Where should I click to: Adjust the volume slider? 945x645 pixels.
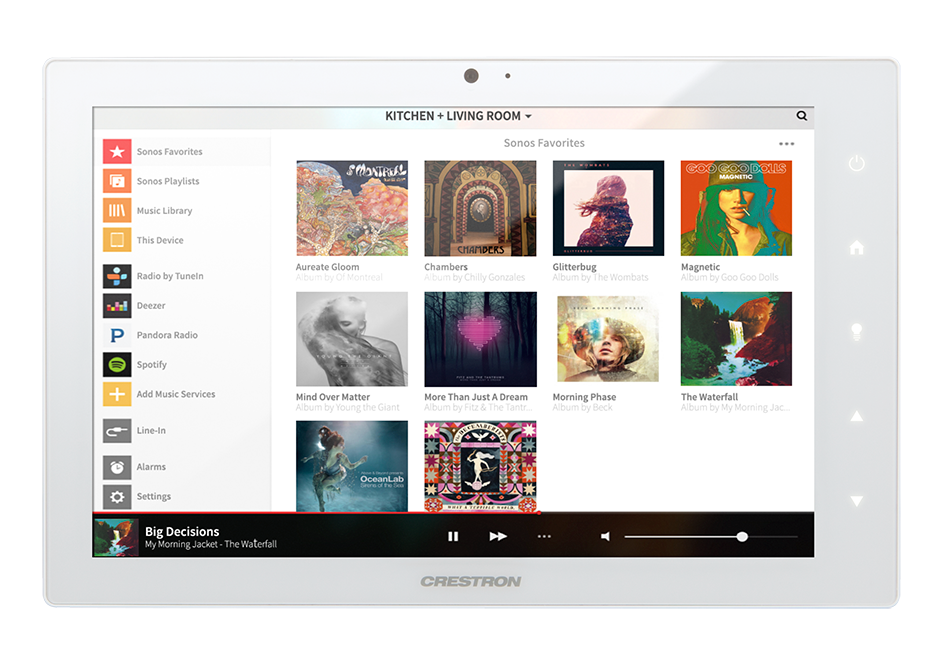(711, 536)
